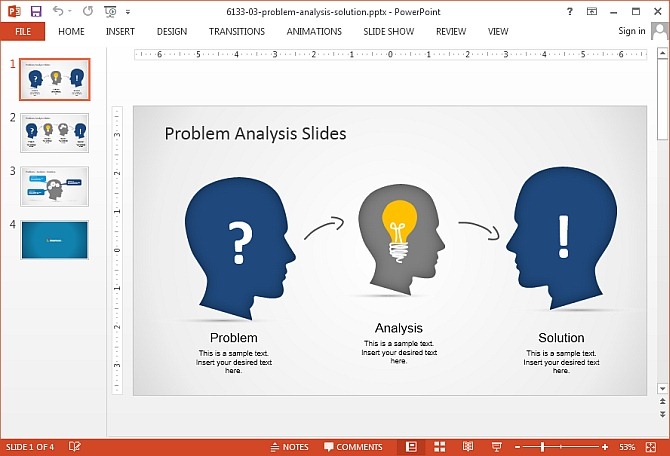Open the Customize Quick Access Toolbar dropdown
This screenshot has height=456, width=670.
pyautogui.click(x=128, y=12)
